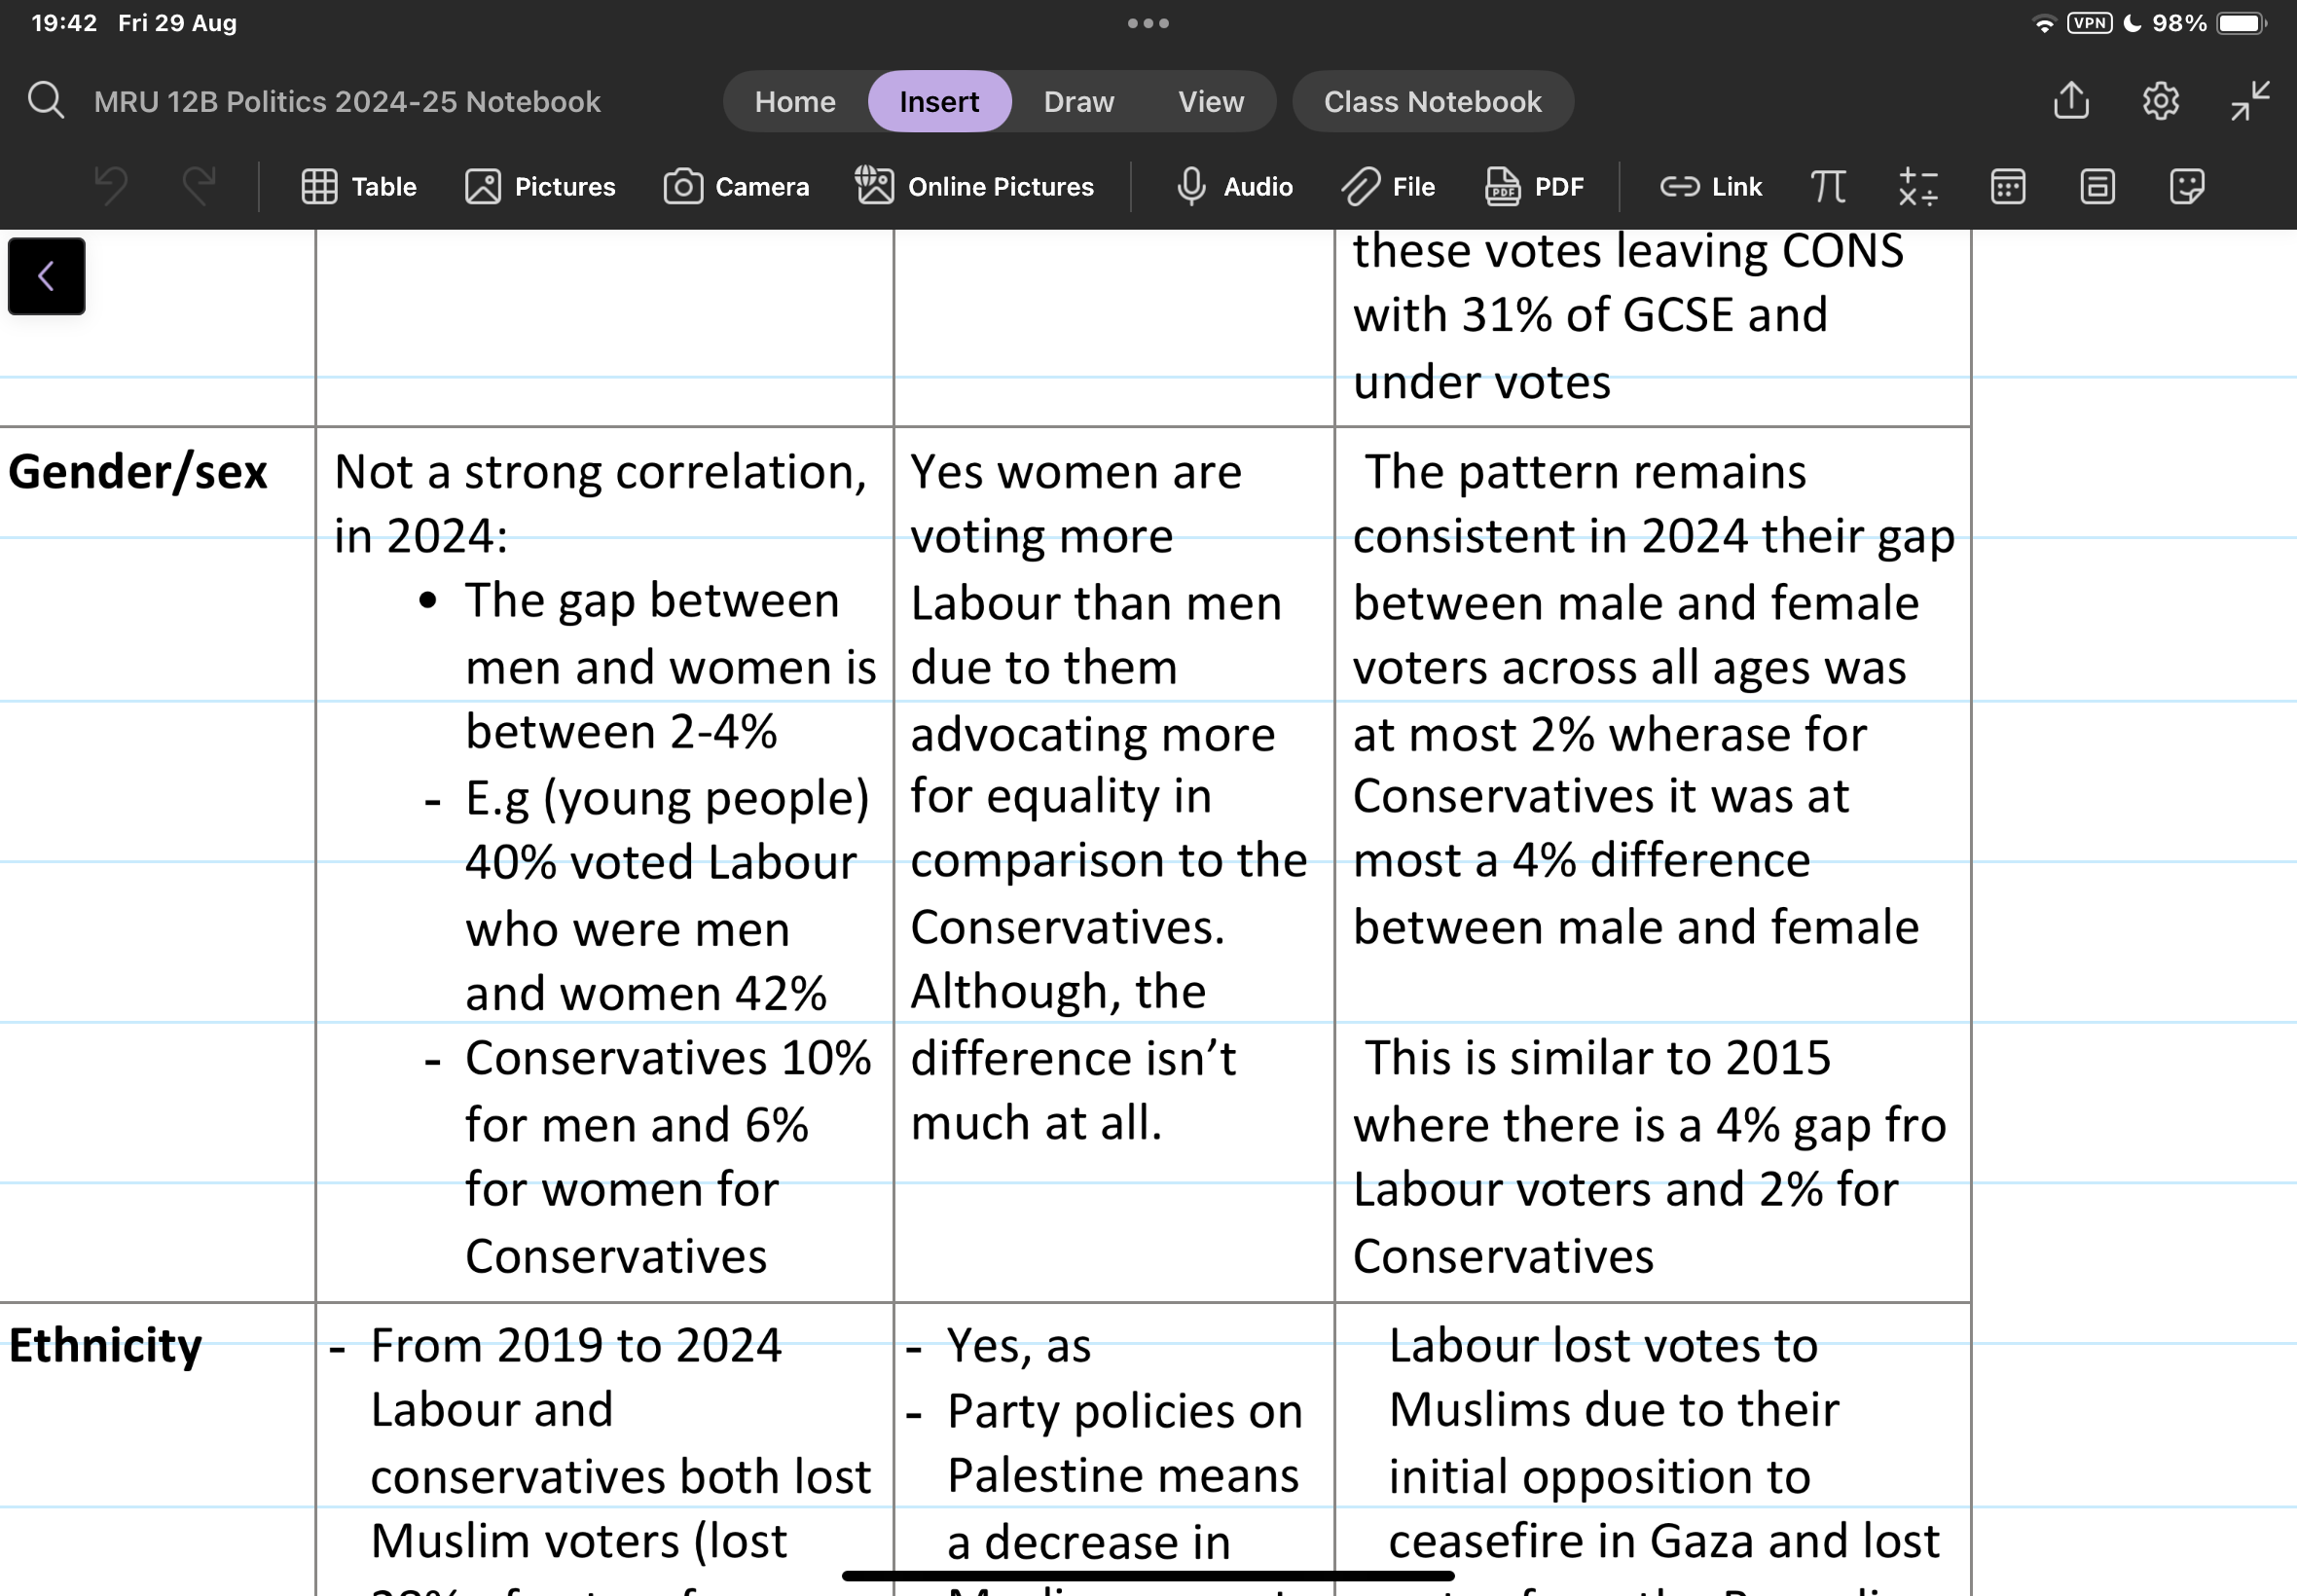Tap bullet 'The gap between men and women'
This screenshot has height=1596, width=2297.
coord(670,666)
